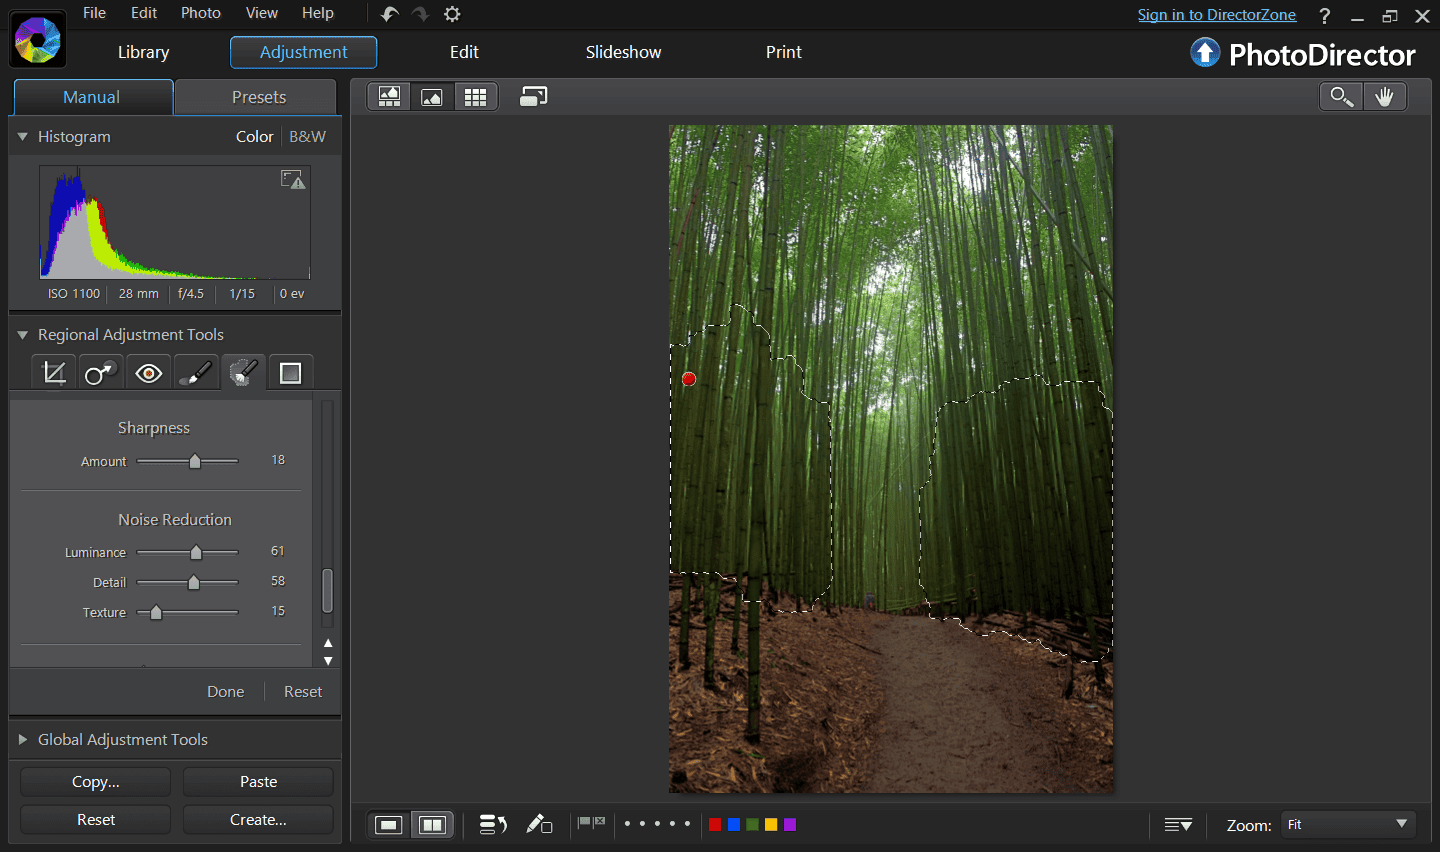Apply red color label

coord(715,824)
